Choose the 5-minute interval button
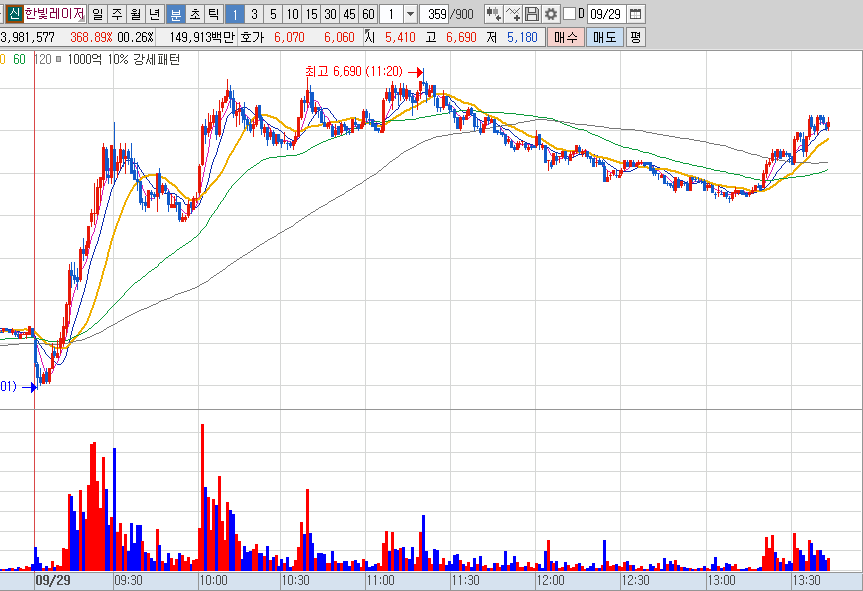 (x=273, y=14)
